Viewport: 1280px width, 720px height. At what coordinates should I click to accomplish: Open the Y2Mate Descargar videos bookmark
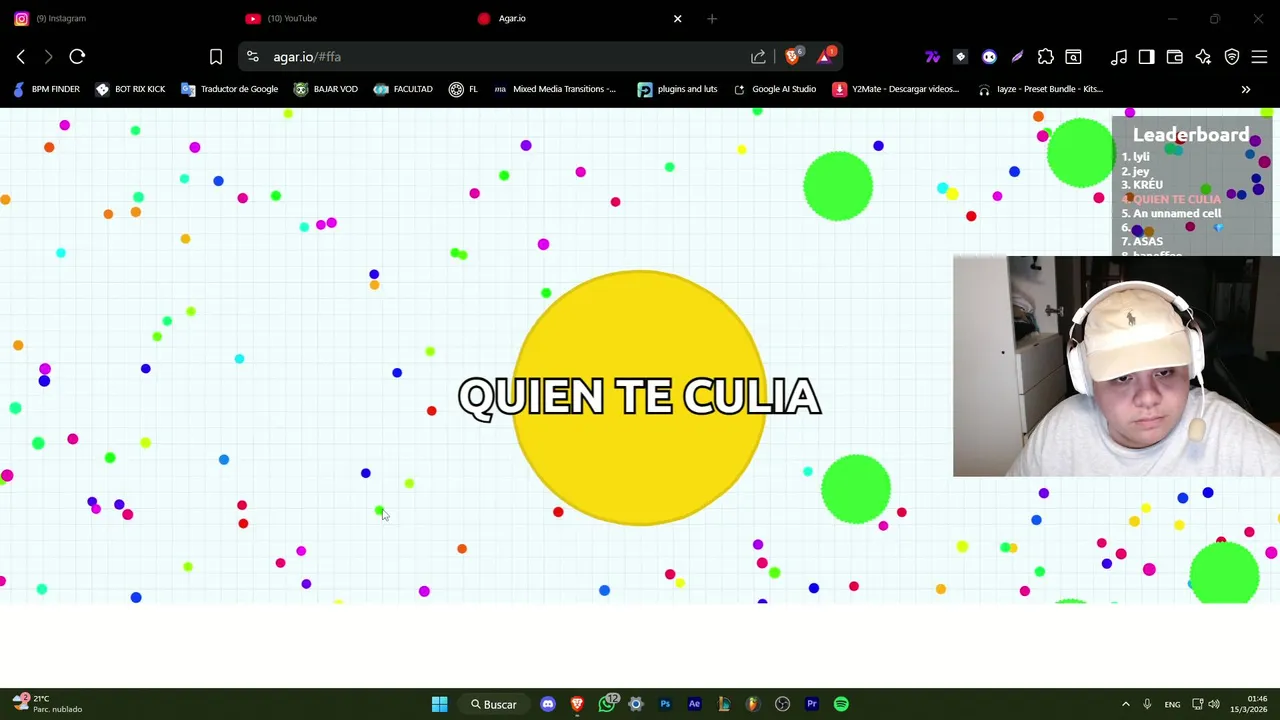896,89
